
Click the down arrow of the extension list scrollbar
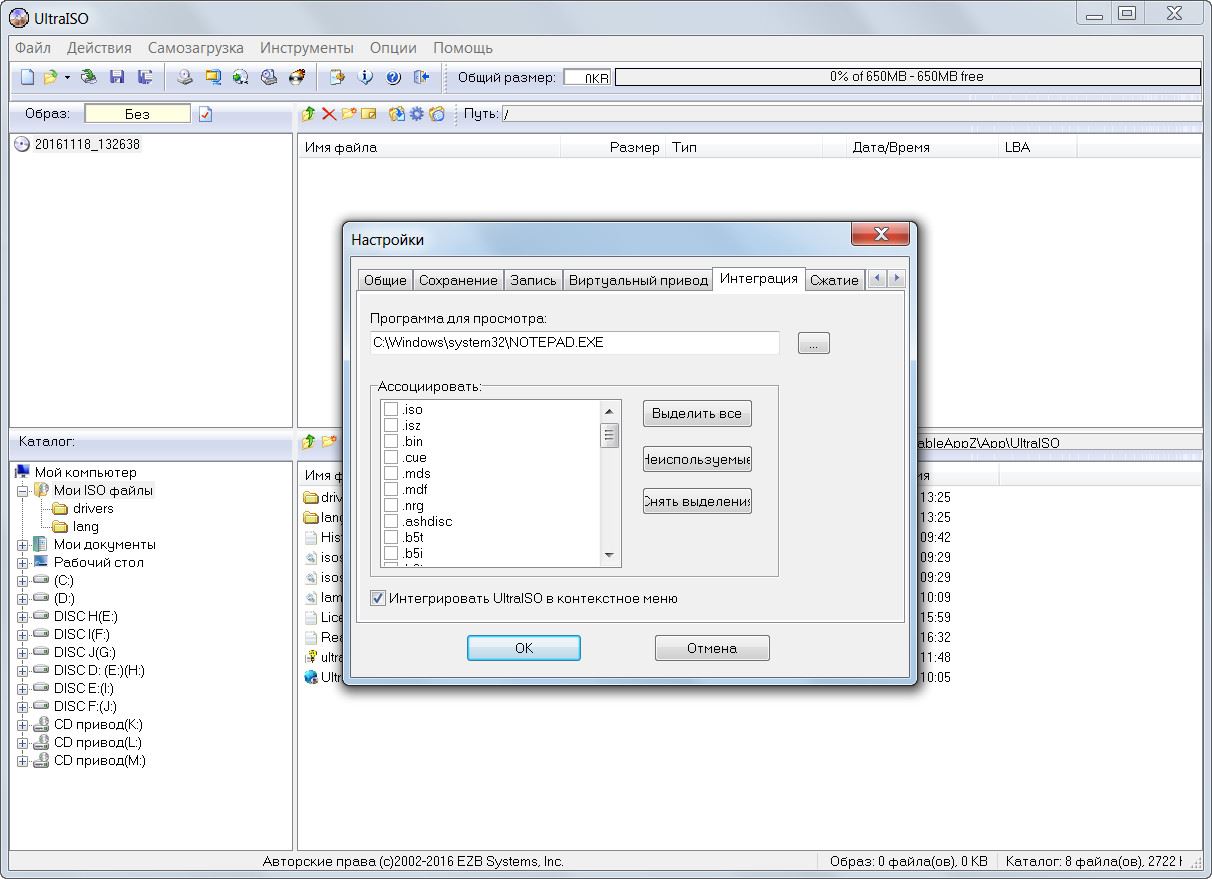609,555
